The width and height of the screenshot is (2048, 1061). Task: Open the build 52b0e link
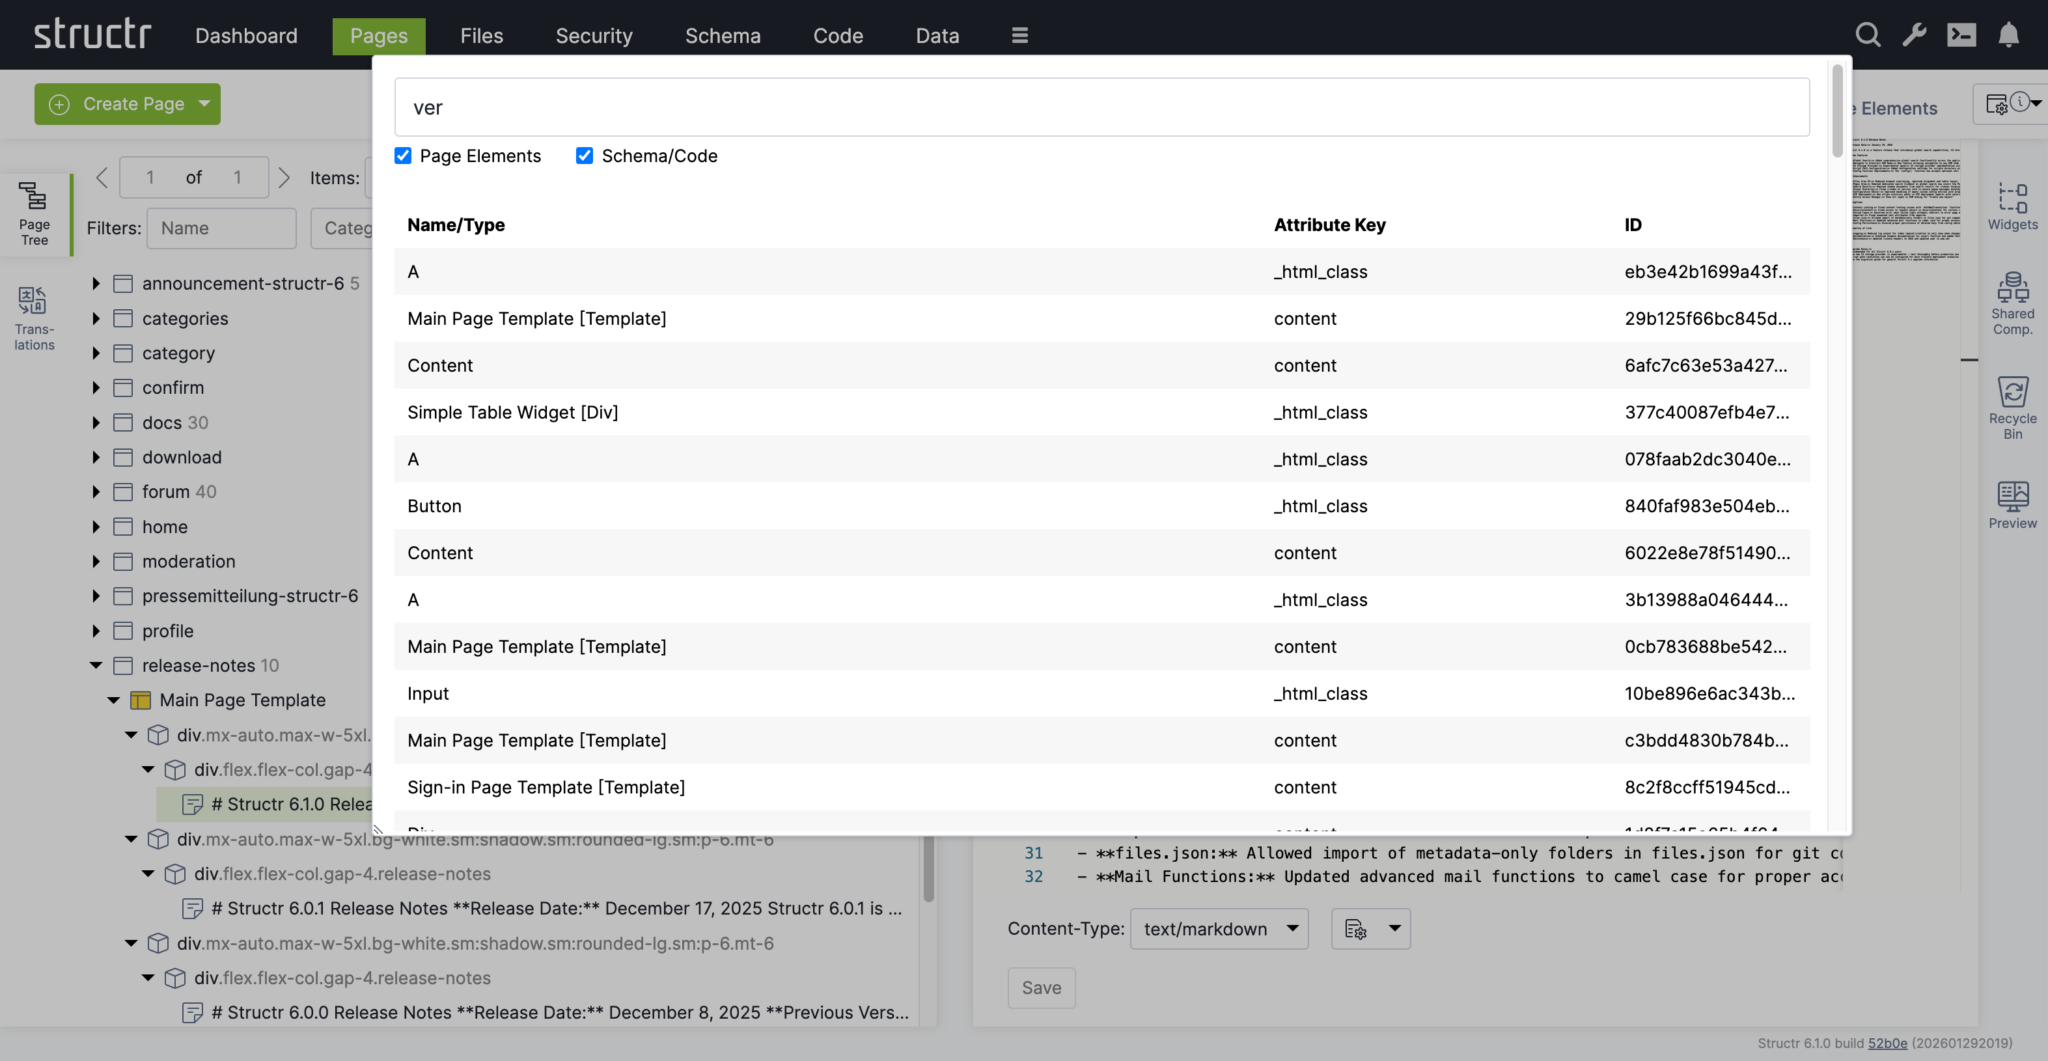coord(1887,1043)
